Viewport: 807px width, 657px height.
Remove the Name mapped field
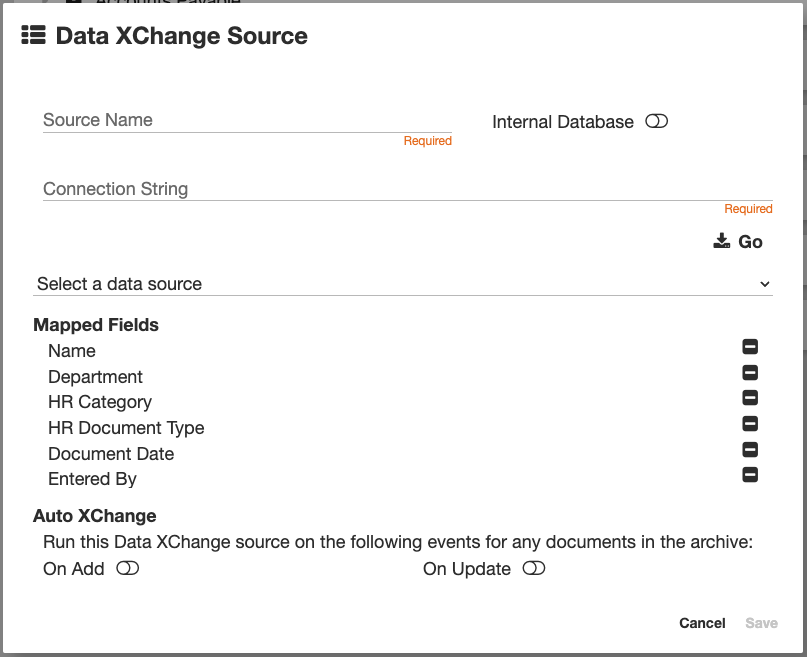tap(750, 347)
